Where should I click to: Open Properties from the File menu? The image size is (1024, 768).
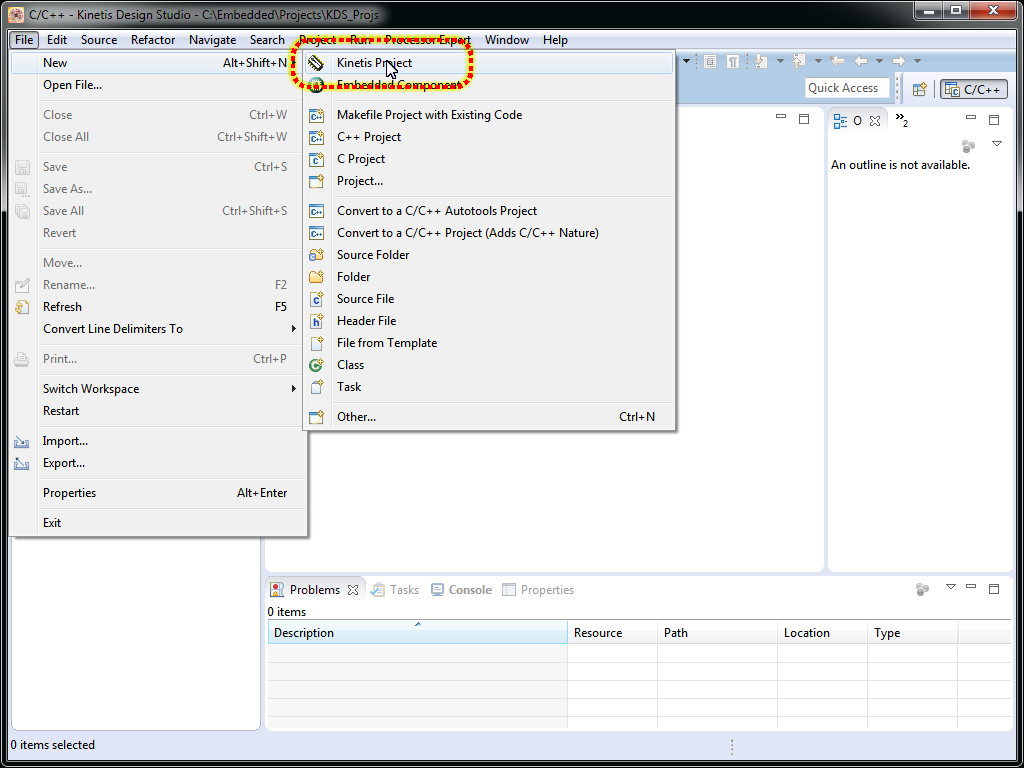(x=159, y=493)
